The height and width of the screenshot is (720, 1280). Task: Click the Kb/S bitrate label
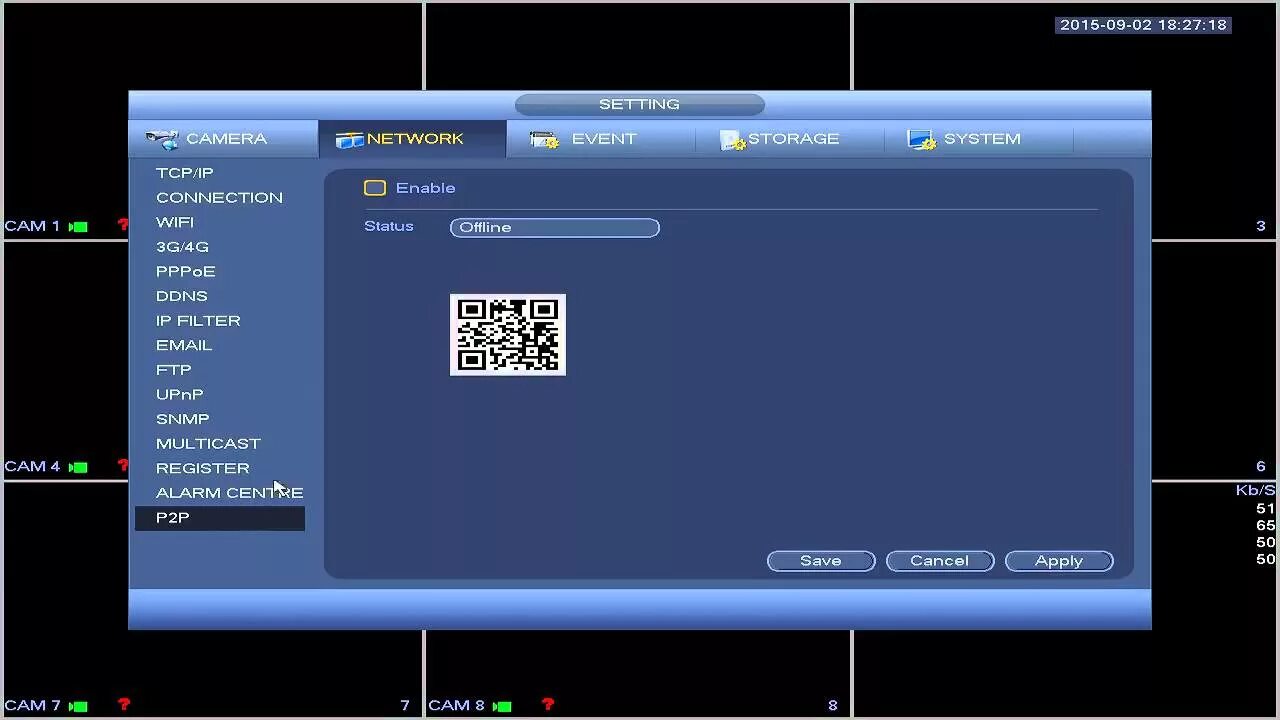1255,490
